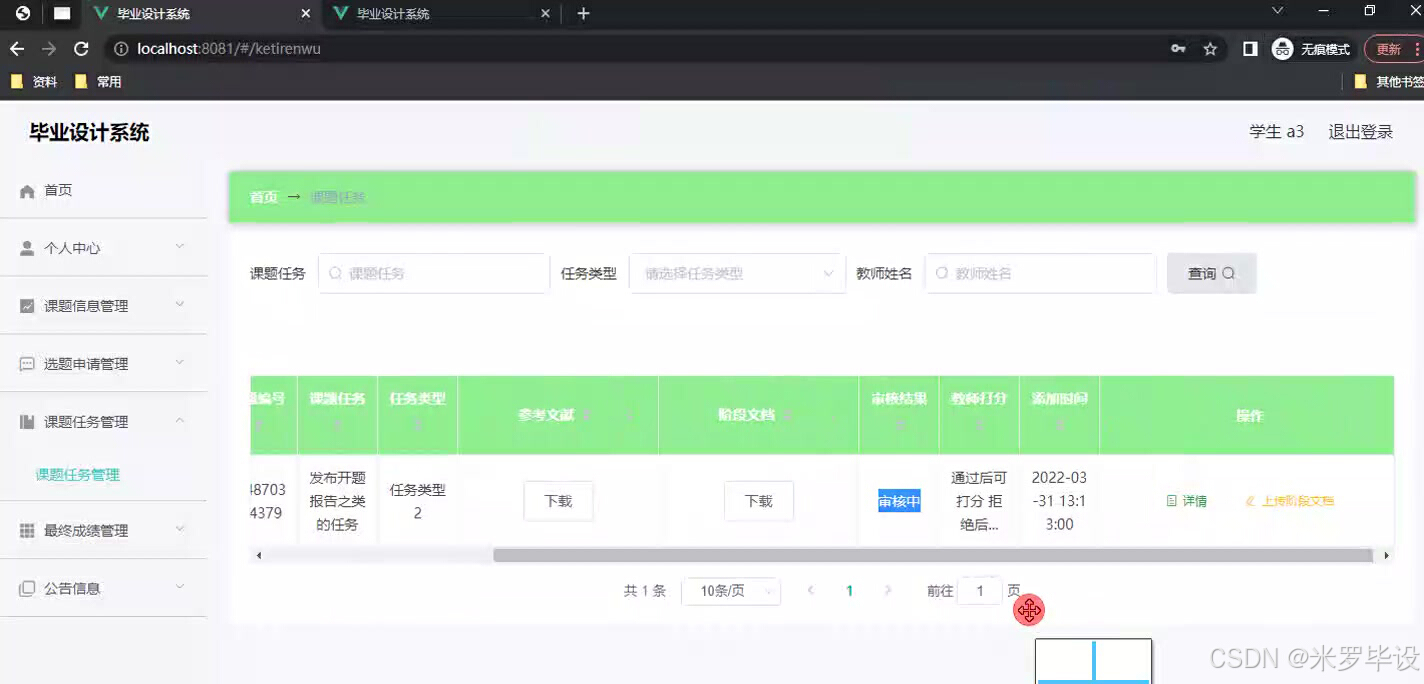Toggle sorting on the 阶段文档 column
Image resolution: width=1424 pixels, height=684 pixels.
[787, 415]
